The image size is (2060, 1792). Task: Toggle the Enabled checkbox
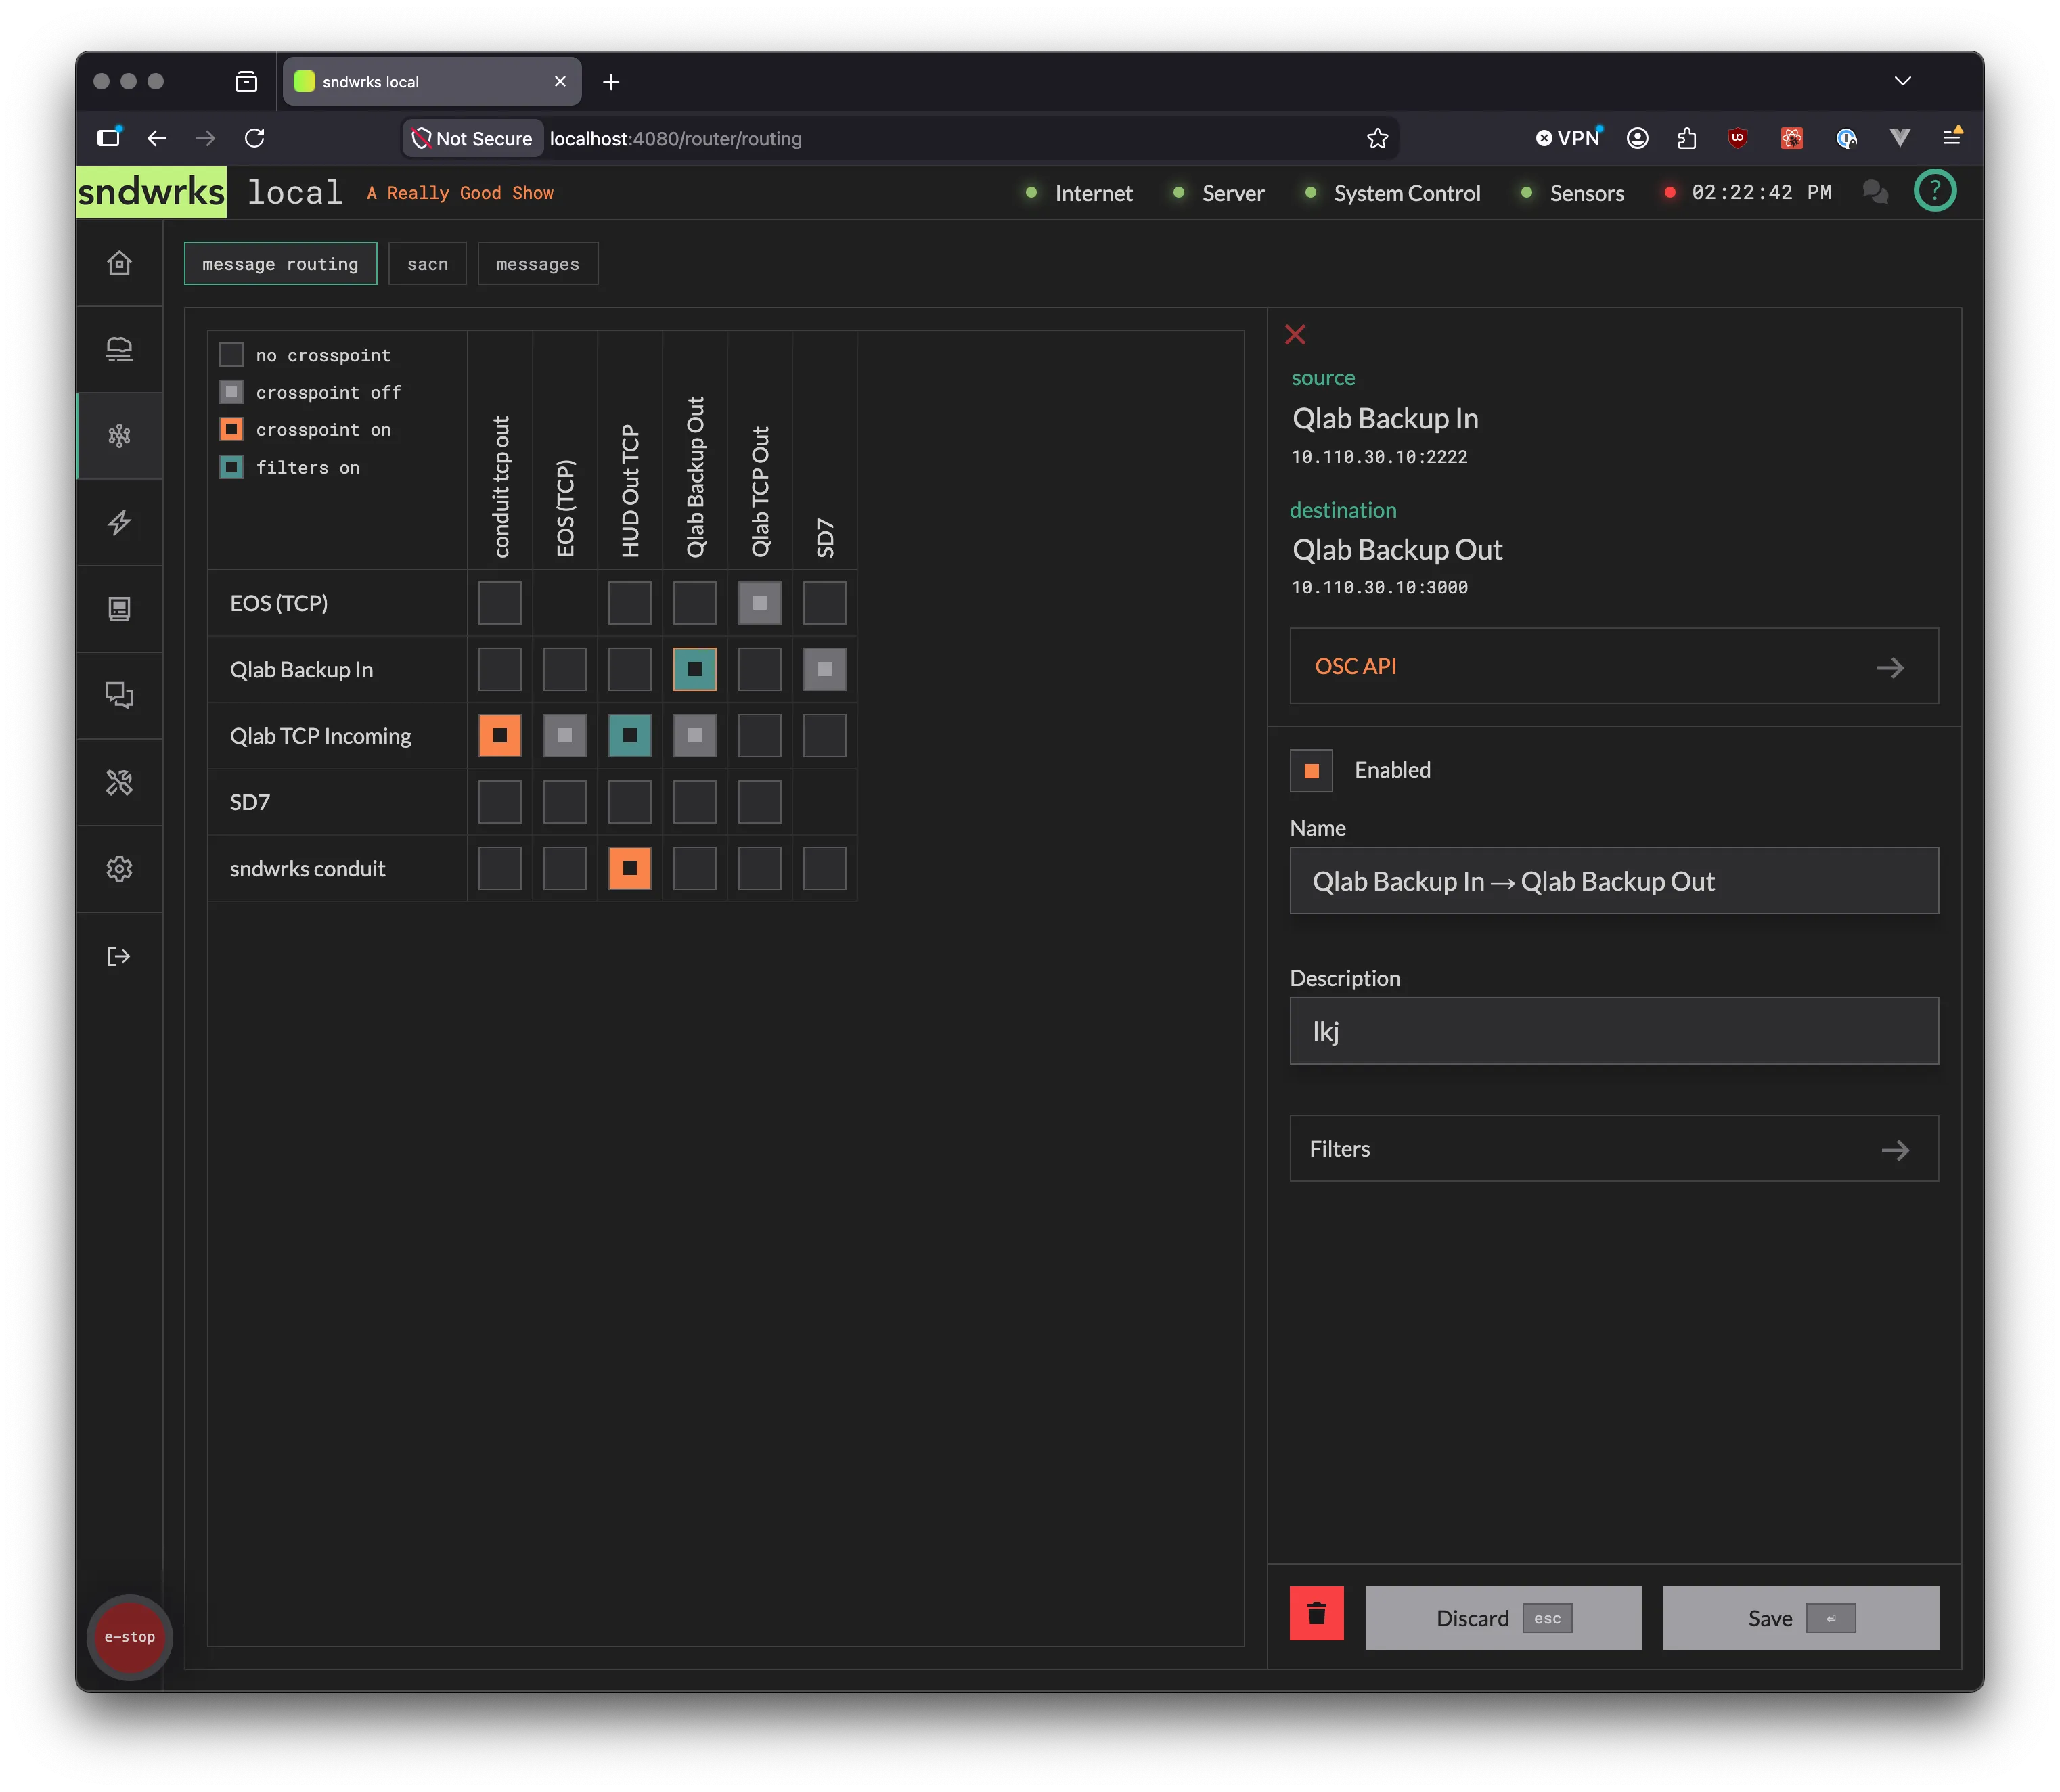1311,770
